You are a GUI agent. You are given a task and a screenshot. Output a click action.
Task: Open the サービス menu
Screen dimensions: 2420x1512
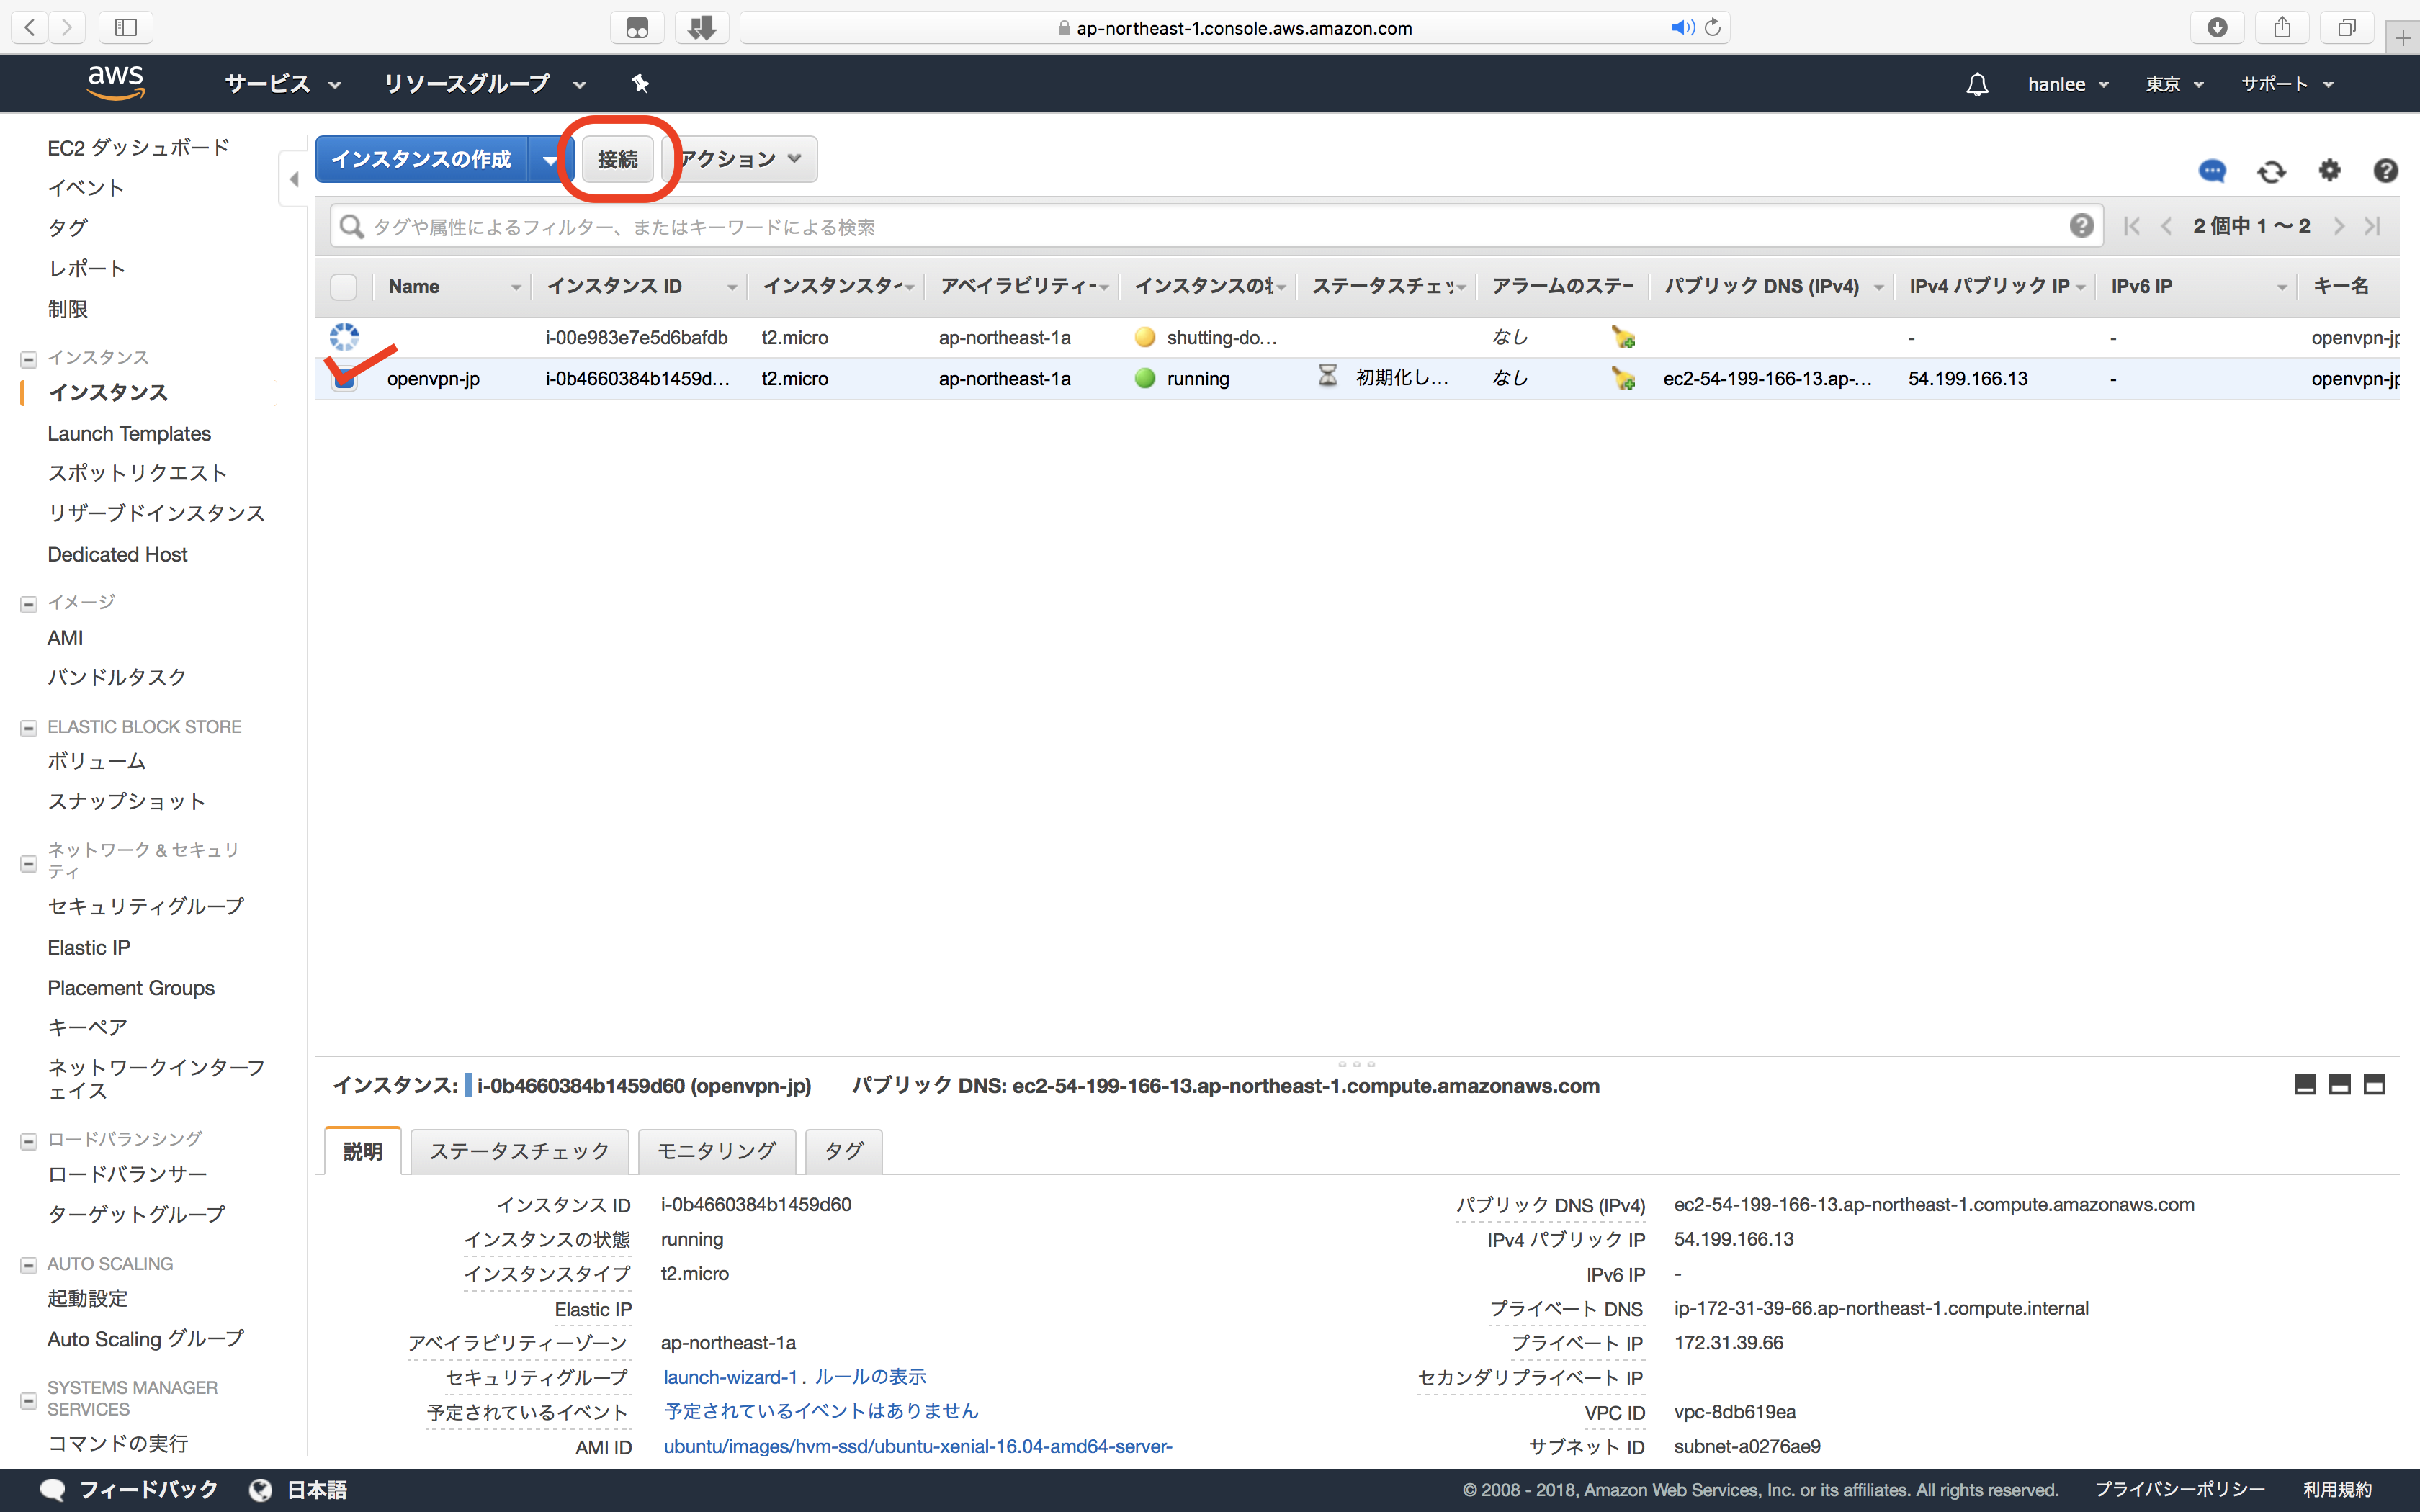[283, 84]
